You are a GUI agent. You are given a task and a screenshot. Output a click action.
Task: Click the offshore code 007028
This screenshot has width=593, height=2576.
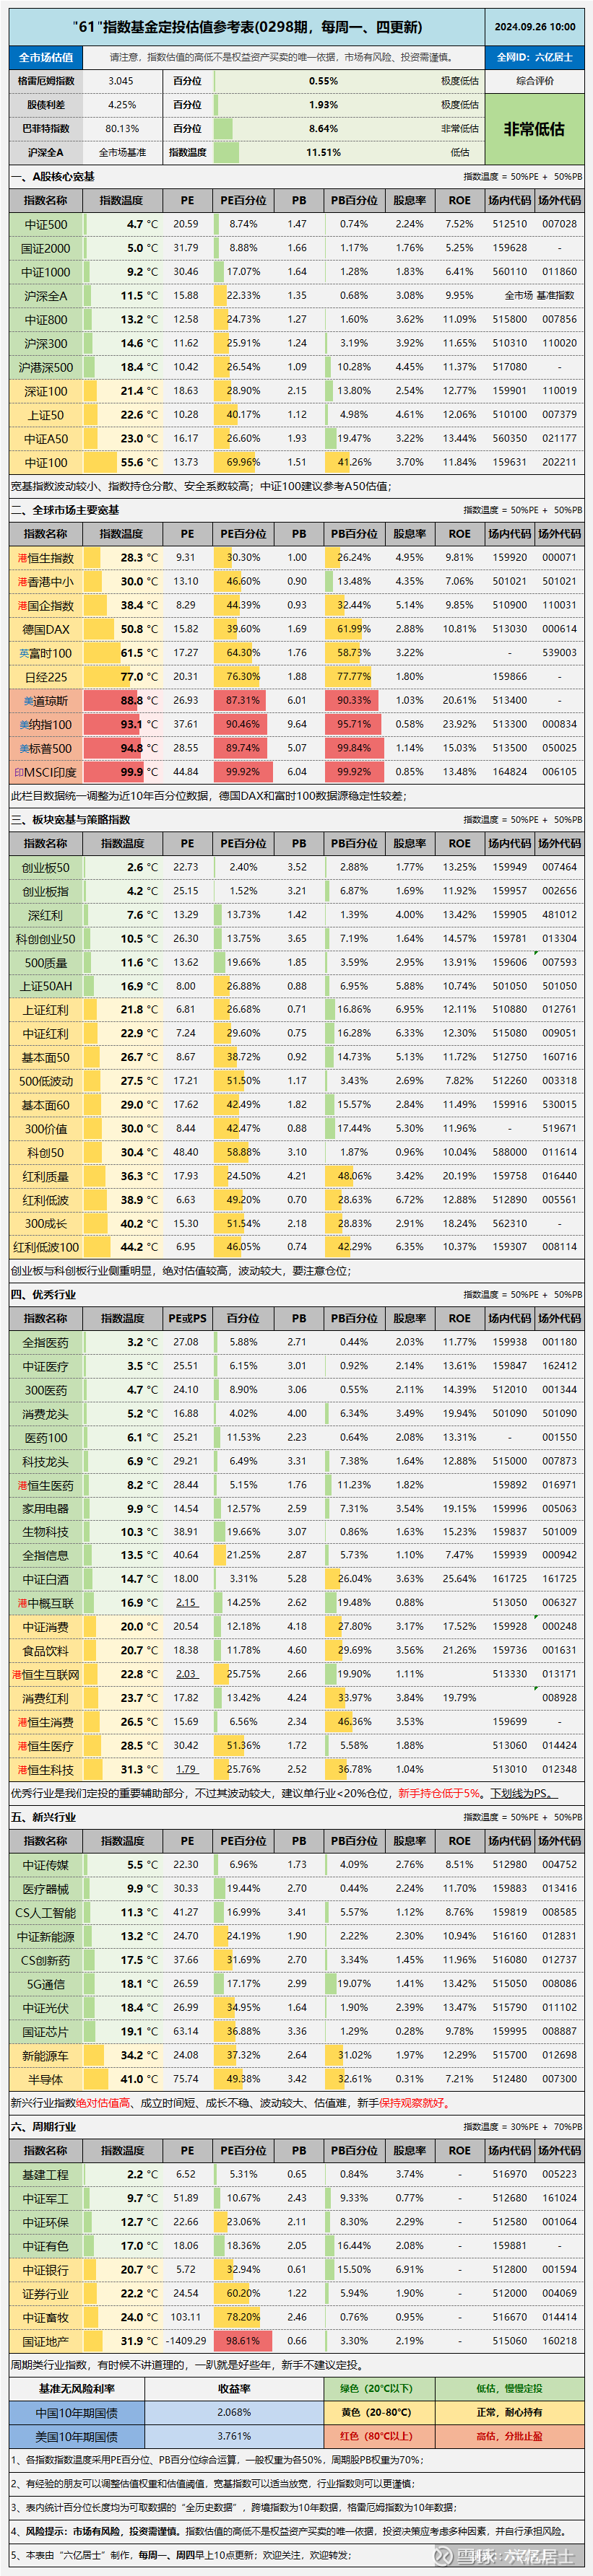tap(560, 224)
